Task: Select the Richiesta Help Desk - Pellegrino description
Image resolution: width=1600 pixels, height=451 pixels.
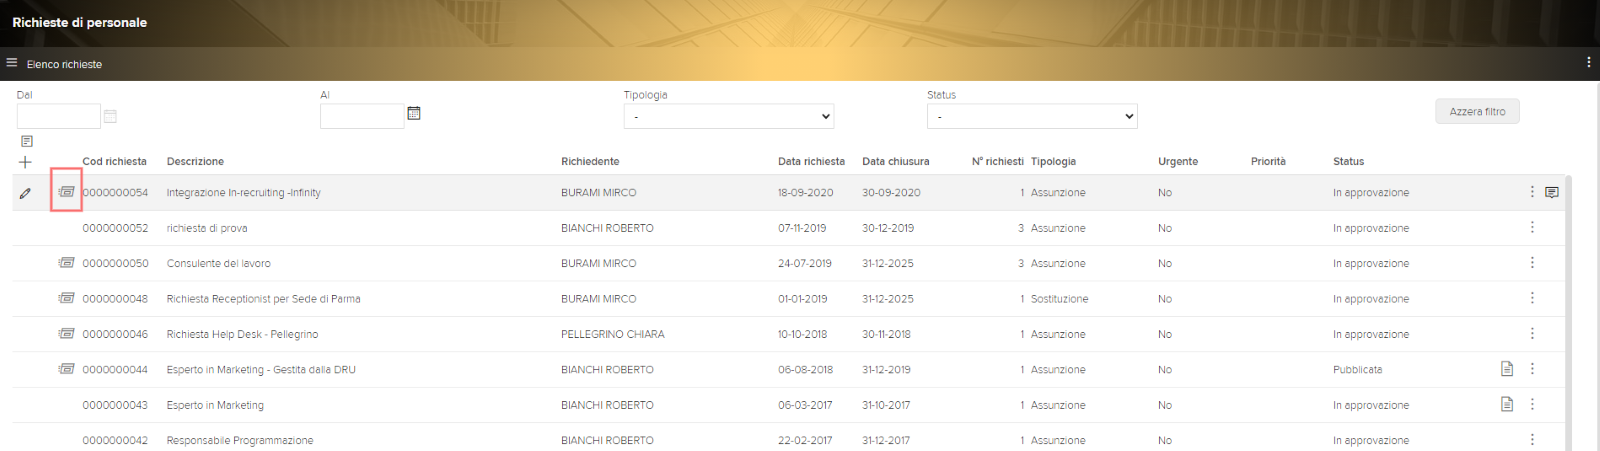Action: (x=242, y=334)
